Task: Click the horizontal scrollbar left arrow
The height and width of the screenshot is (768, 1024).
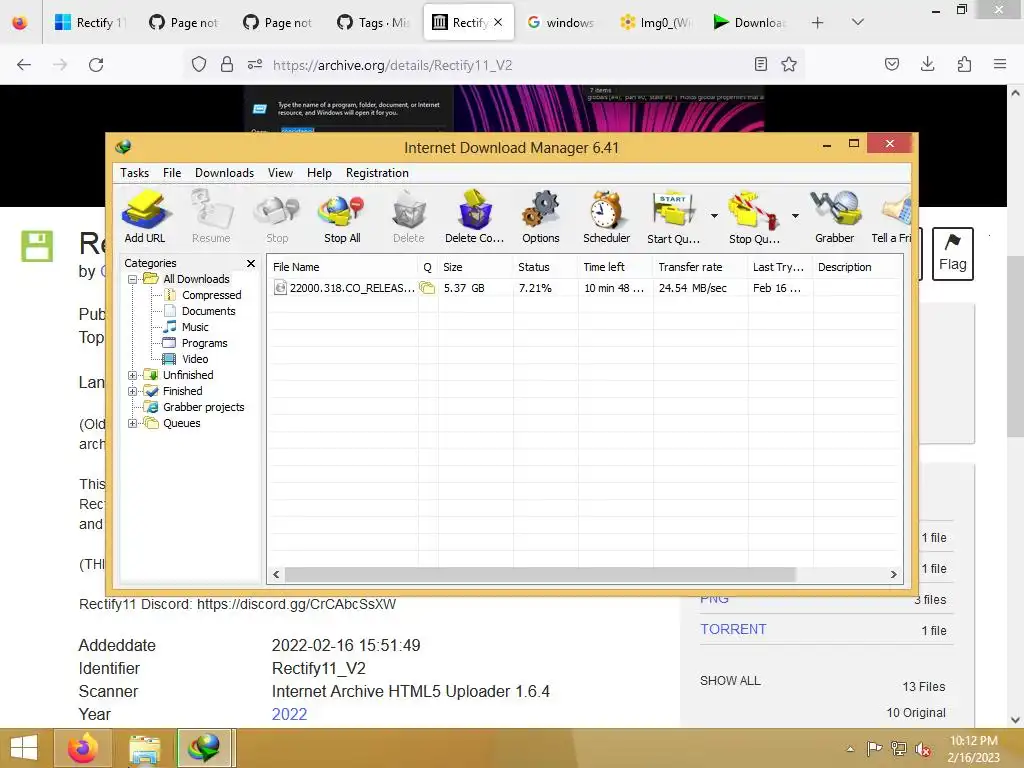Action: 276,575
